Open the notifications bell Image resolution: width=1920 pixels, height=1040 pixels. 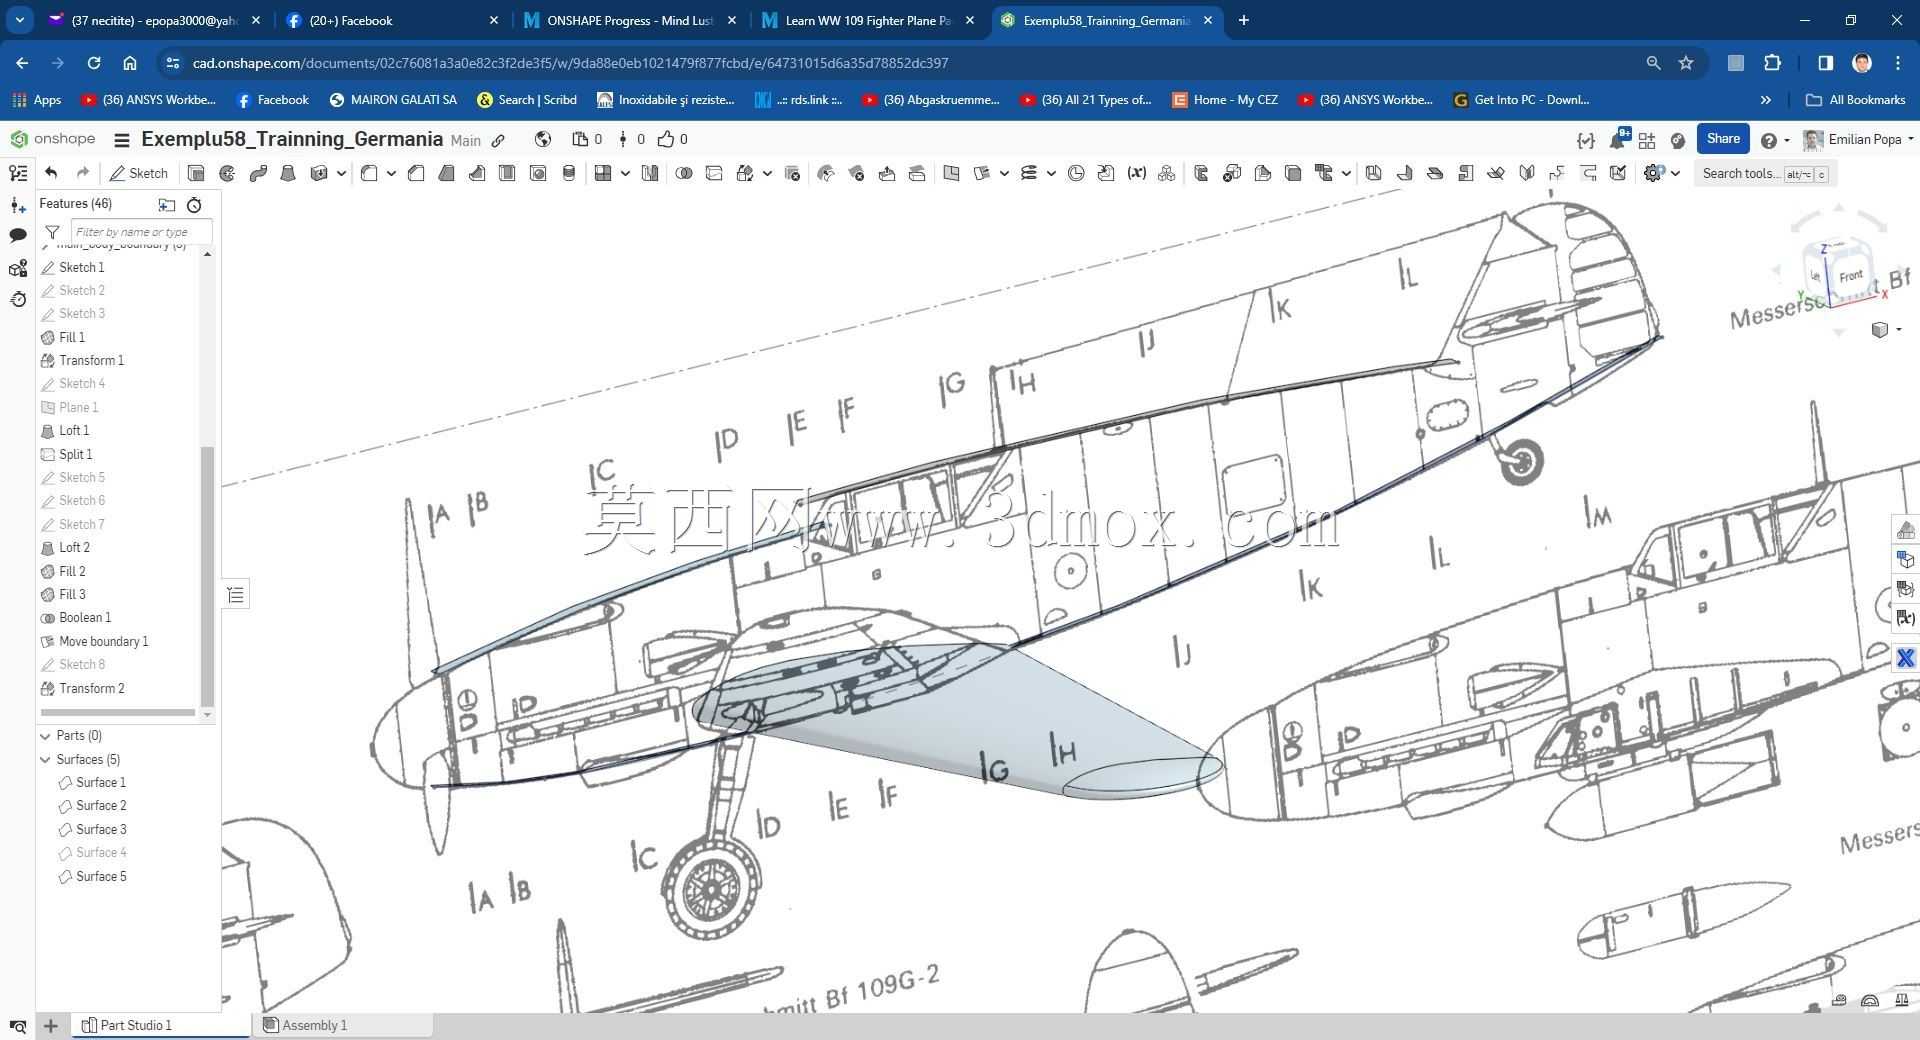1616,140
